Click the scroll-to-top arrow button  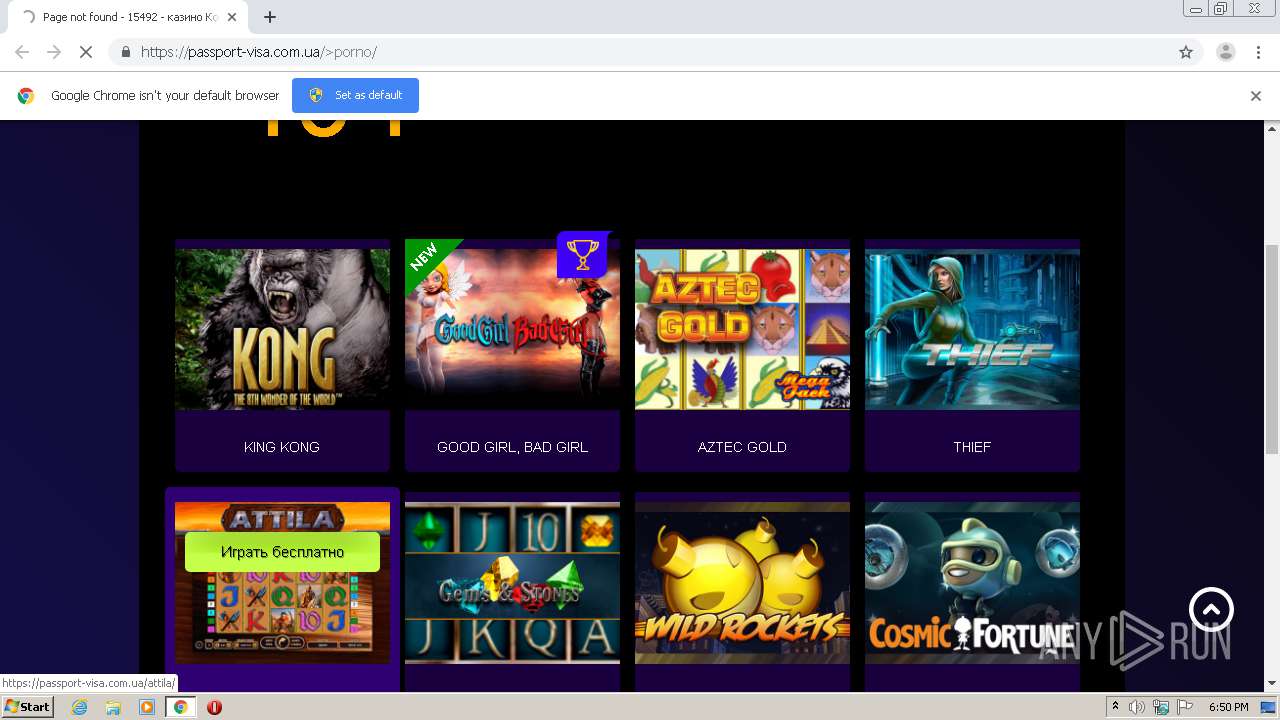(1211, 609)
